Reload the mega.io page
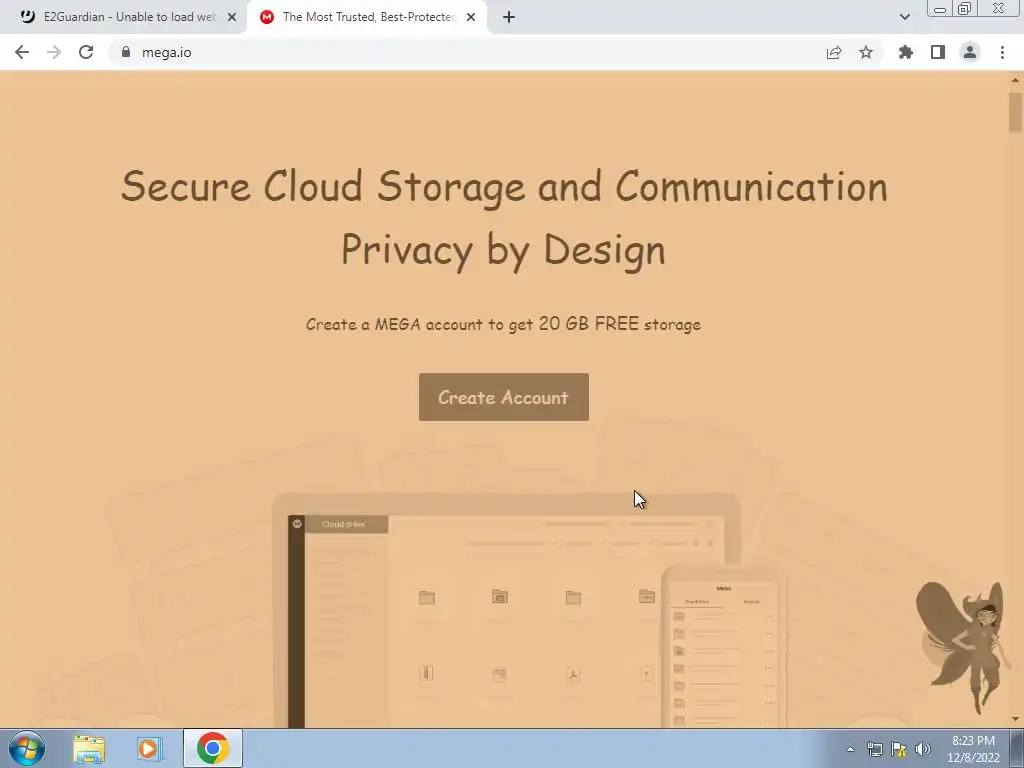 (86, 52)
